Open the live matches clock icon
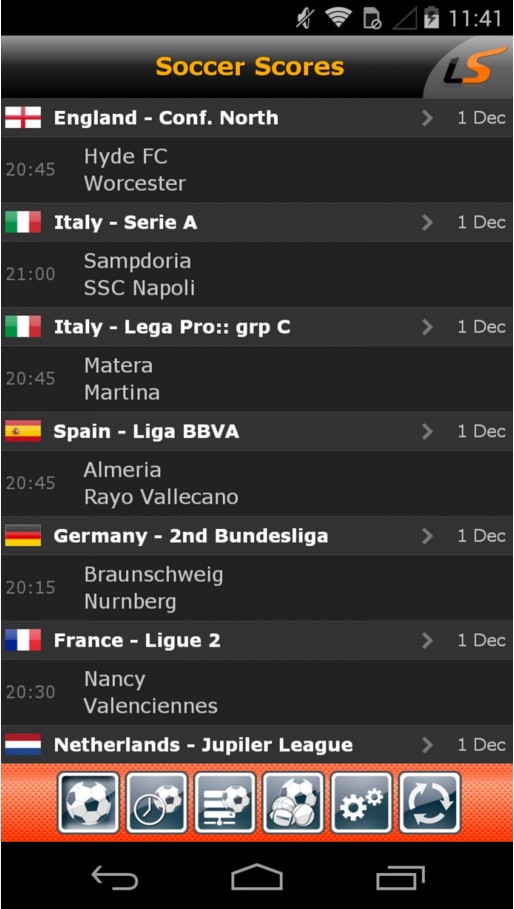This screenshot has width=514, height=909. coord(156,803)
